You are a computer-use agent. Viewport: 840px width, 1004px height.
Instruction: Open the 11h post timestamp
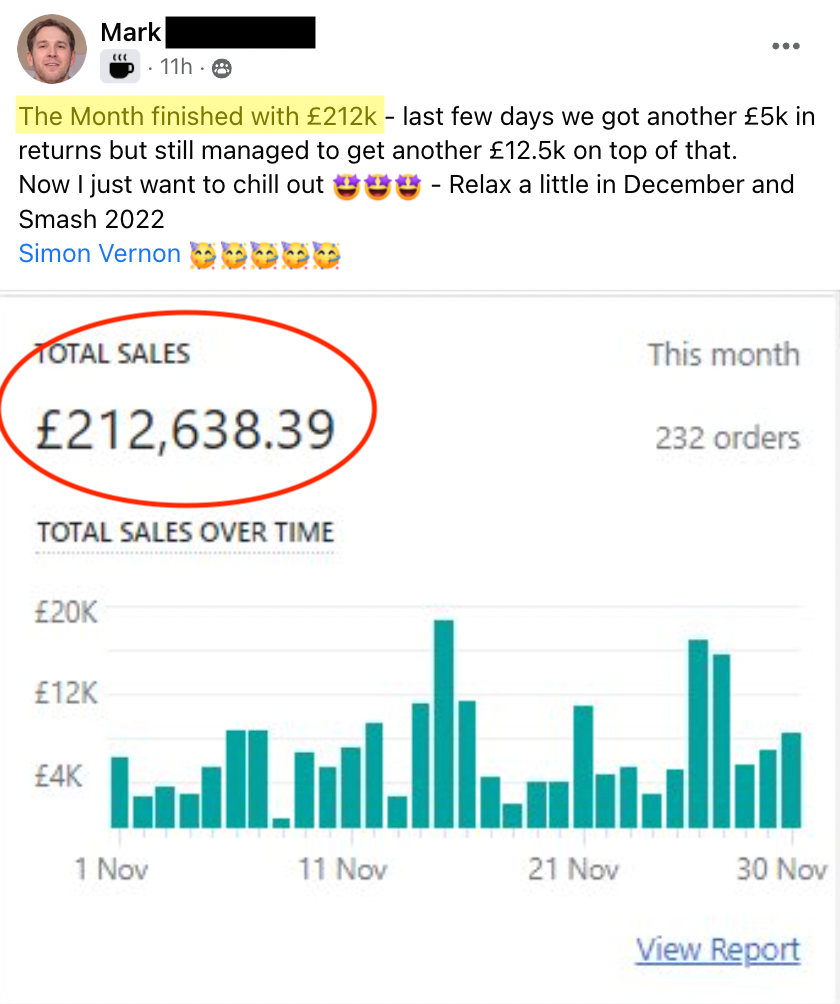point(176,68)
